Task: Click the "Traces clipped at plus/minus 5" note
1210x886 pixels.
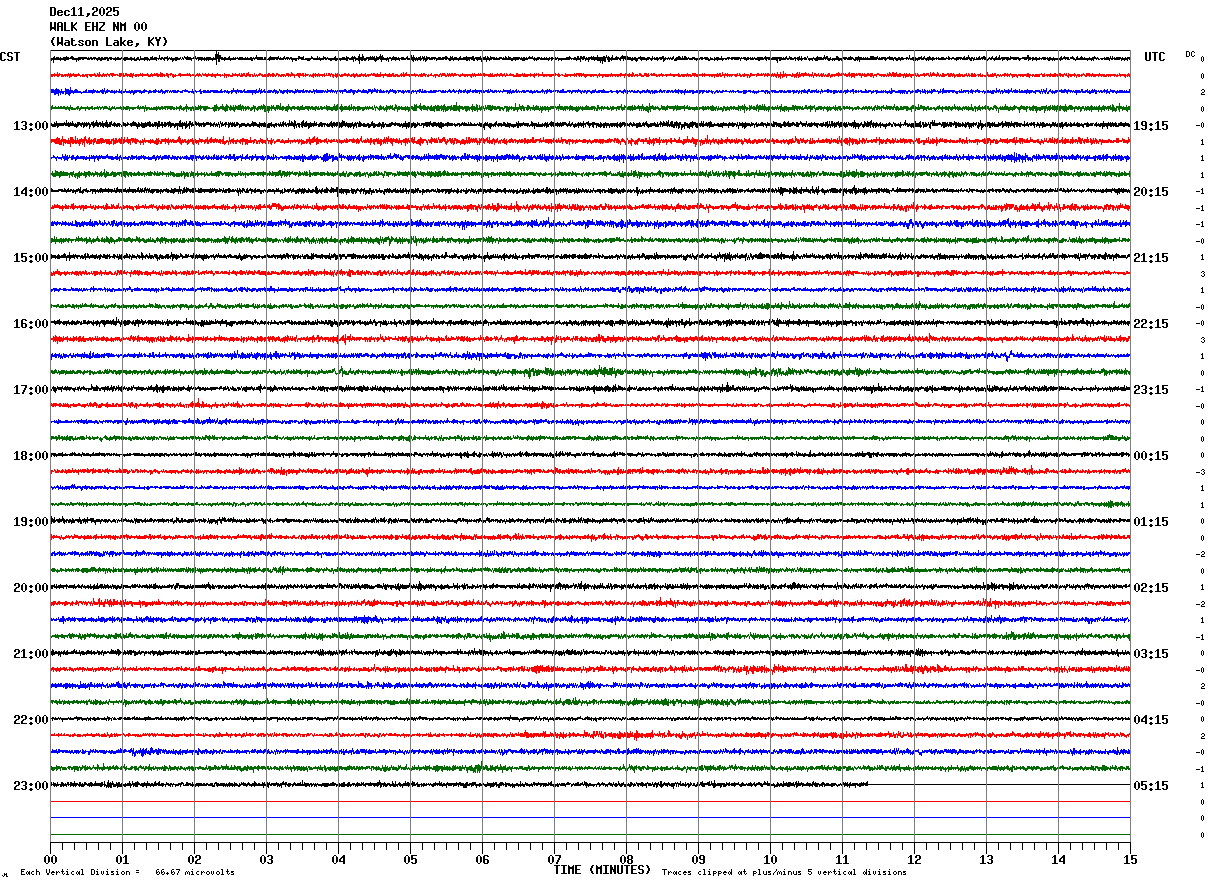Action: (x=784, y=872)
